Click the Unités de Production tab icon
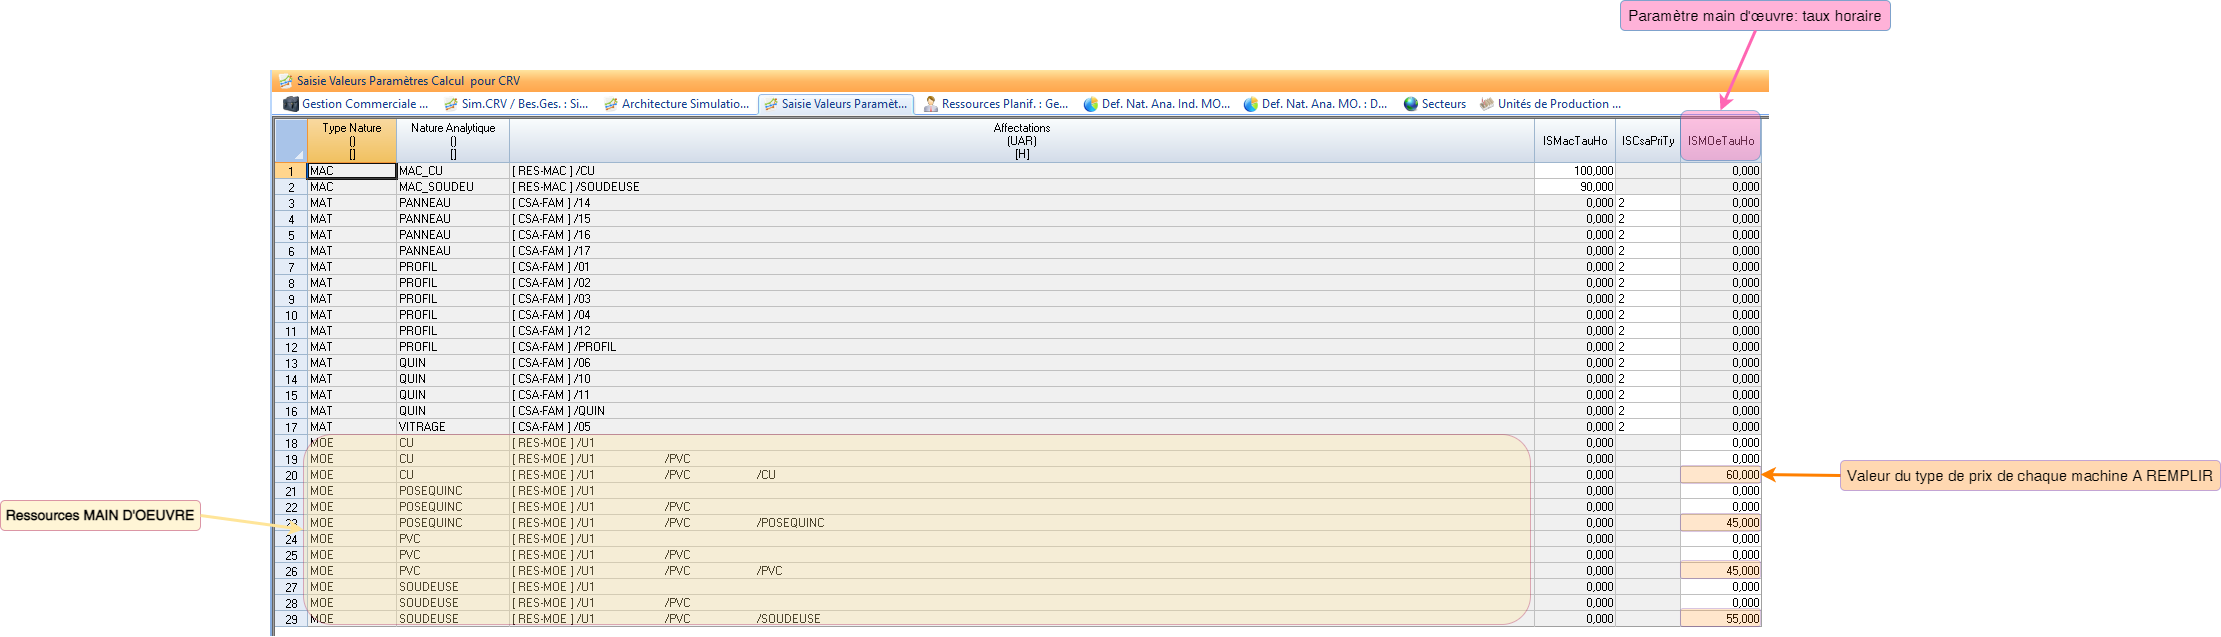Screen dimensions: 2221x637 (1487, 104)
